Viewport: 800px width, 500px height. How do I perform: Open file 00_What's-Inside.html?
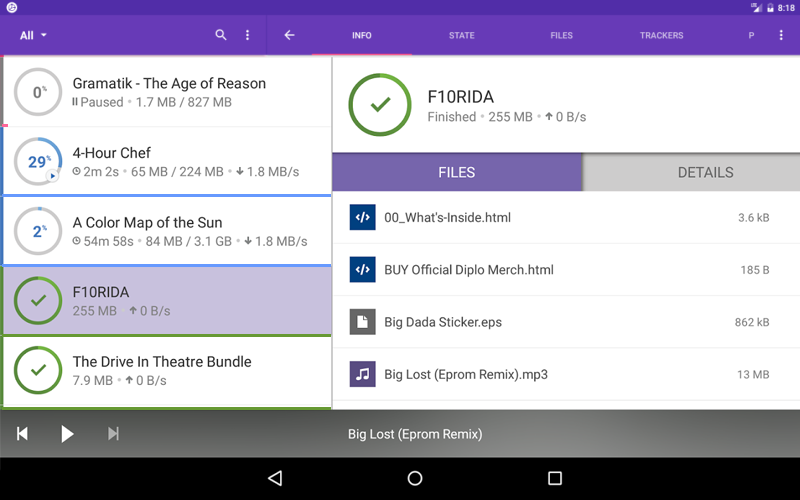coord(566,217)
